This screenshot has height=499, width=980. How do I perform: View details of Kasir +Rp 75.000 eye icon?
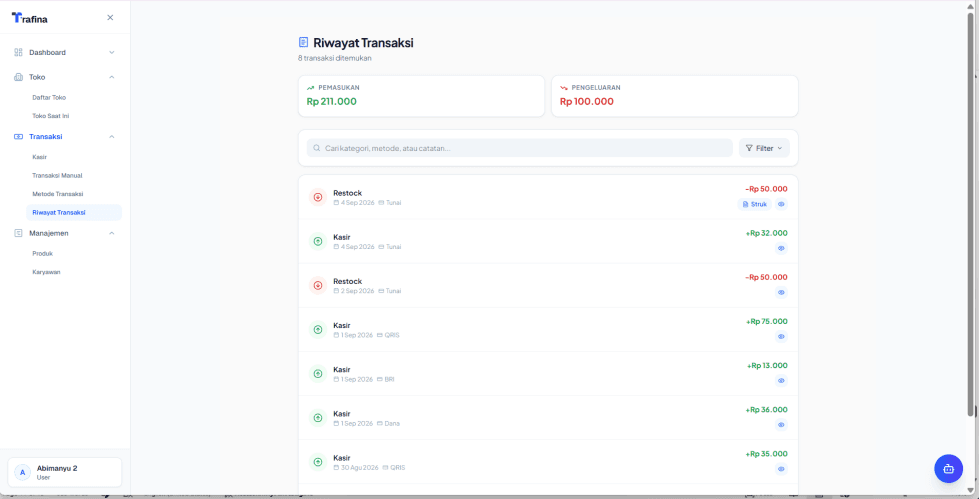pyautogui.click(x=781, y=336)
